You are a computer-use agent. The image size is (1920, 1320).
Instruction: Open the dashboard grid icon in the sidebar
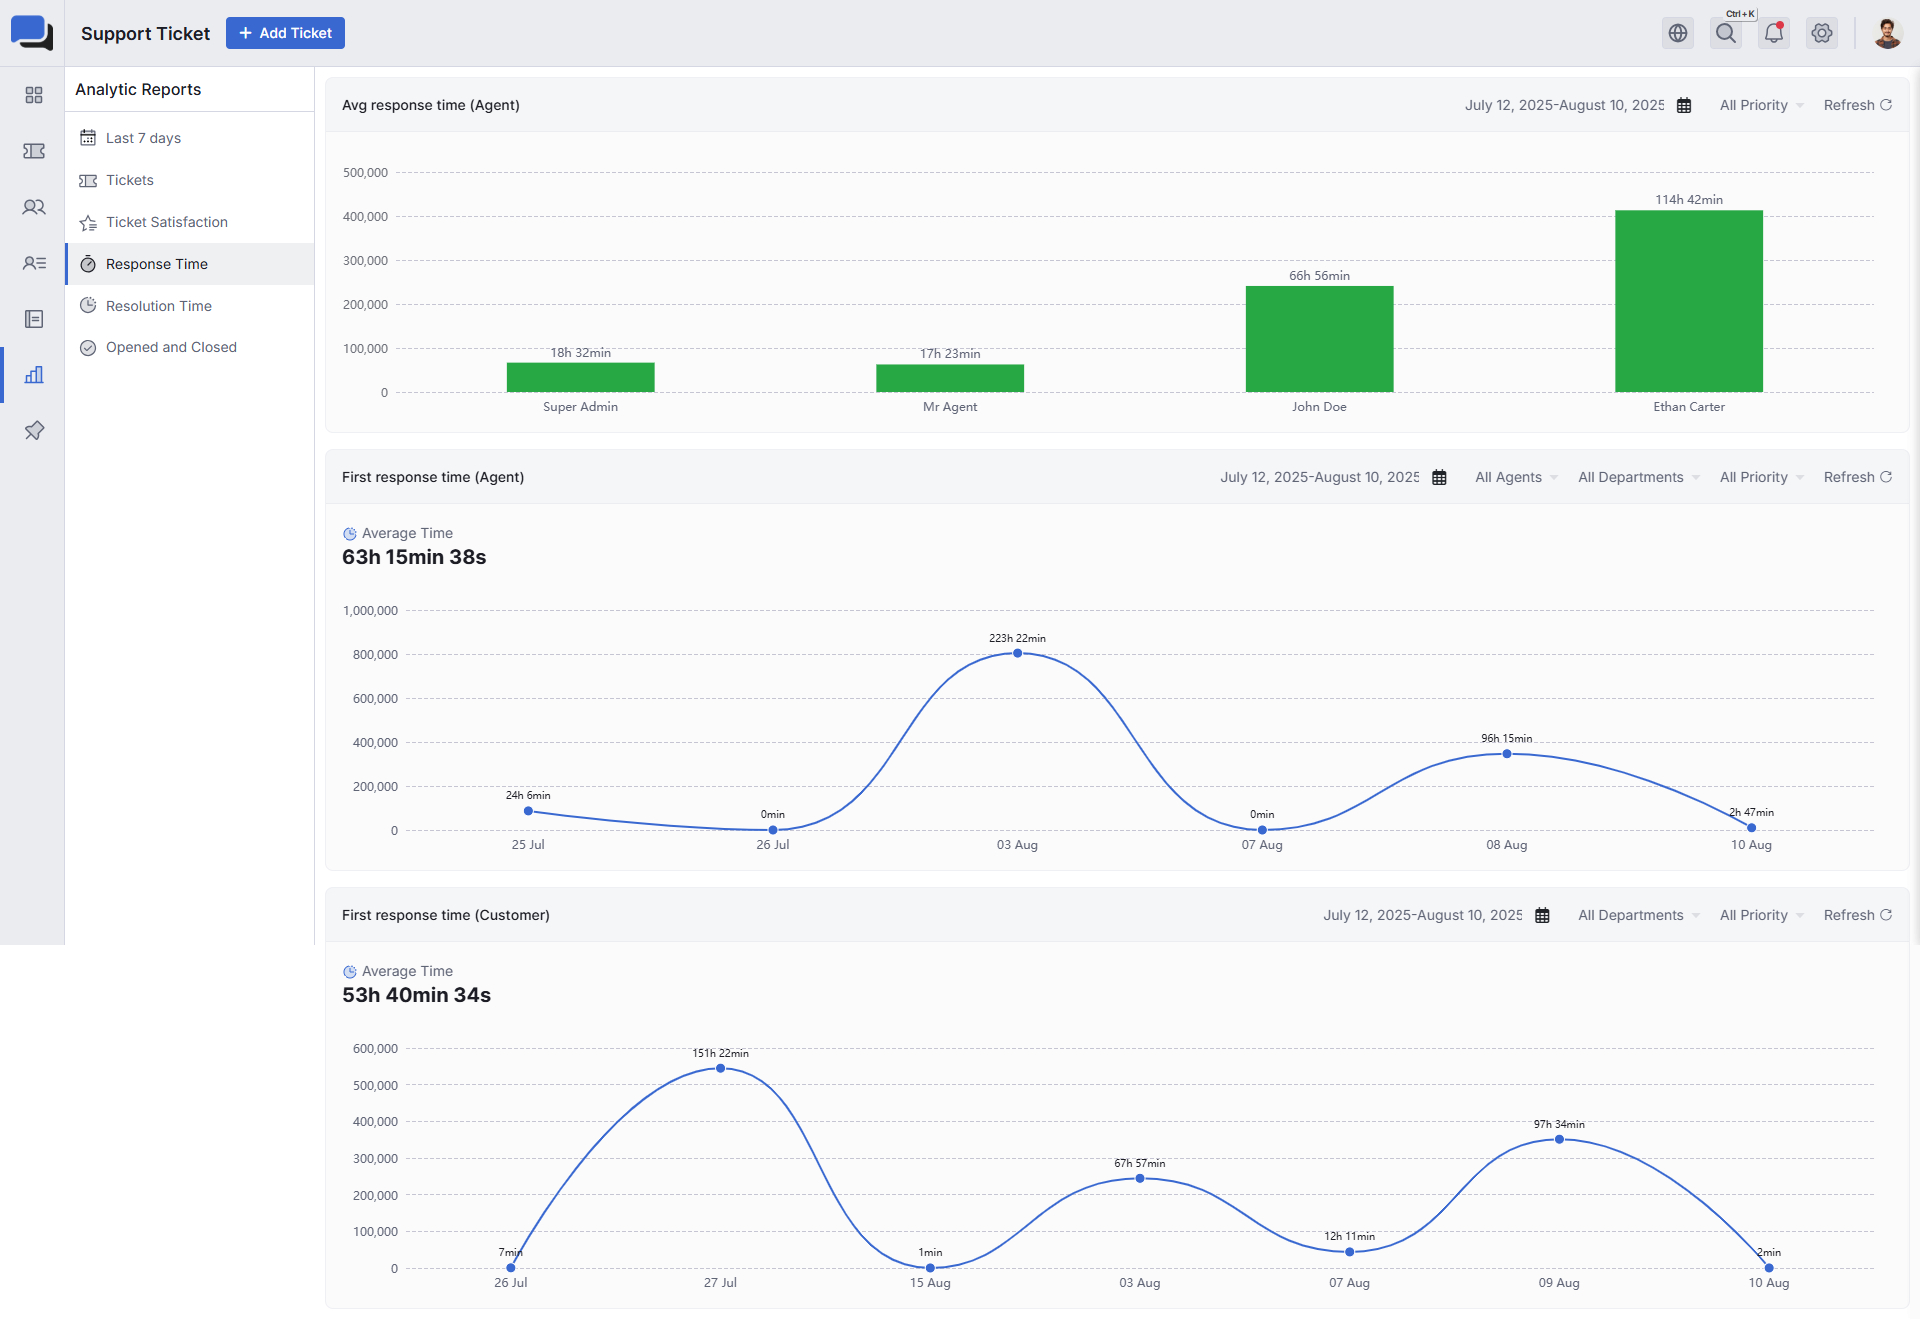tap(34, 95)
